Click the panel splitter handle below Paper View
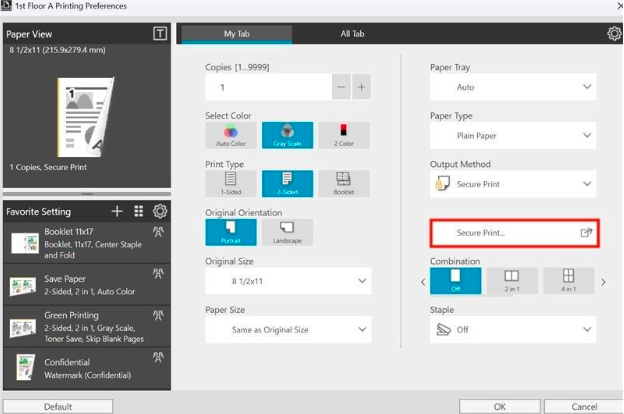Screen dimensions: 624x414 (x=87, y=194)
